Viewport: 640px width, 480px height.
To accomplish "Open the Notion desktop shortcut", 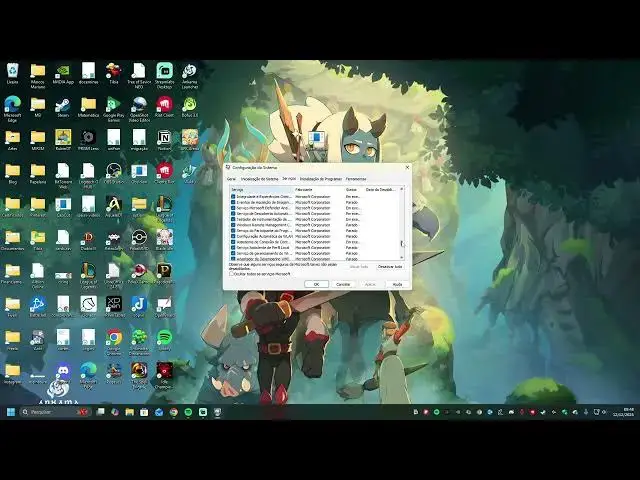I will click(164, 140).
